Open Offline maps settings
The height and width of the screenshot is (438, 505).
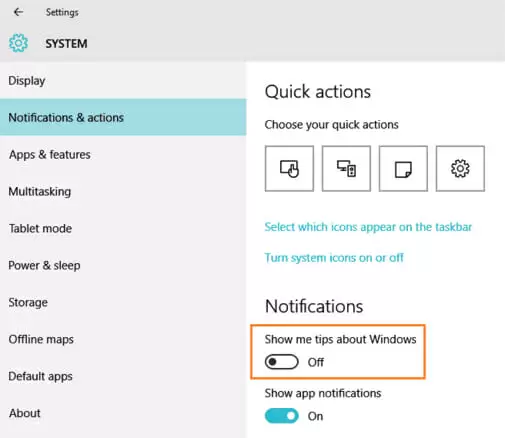pyautogui.click(x=123, y=339)
